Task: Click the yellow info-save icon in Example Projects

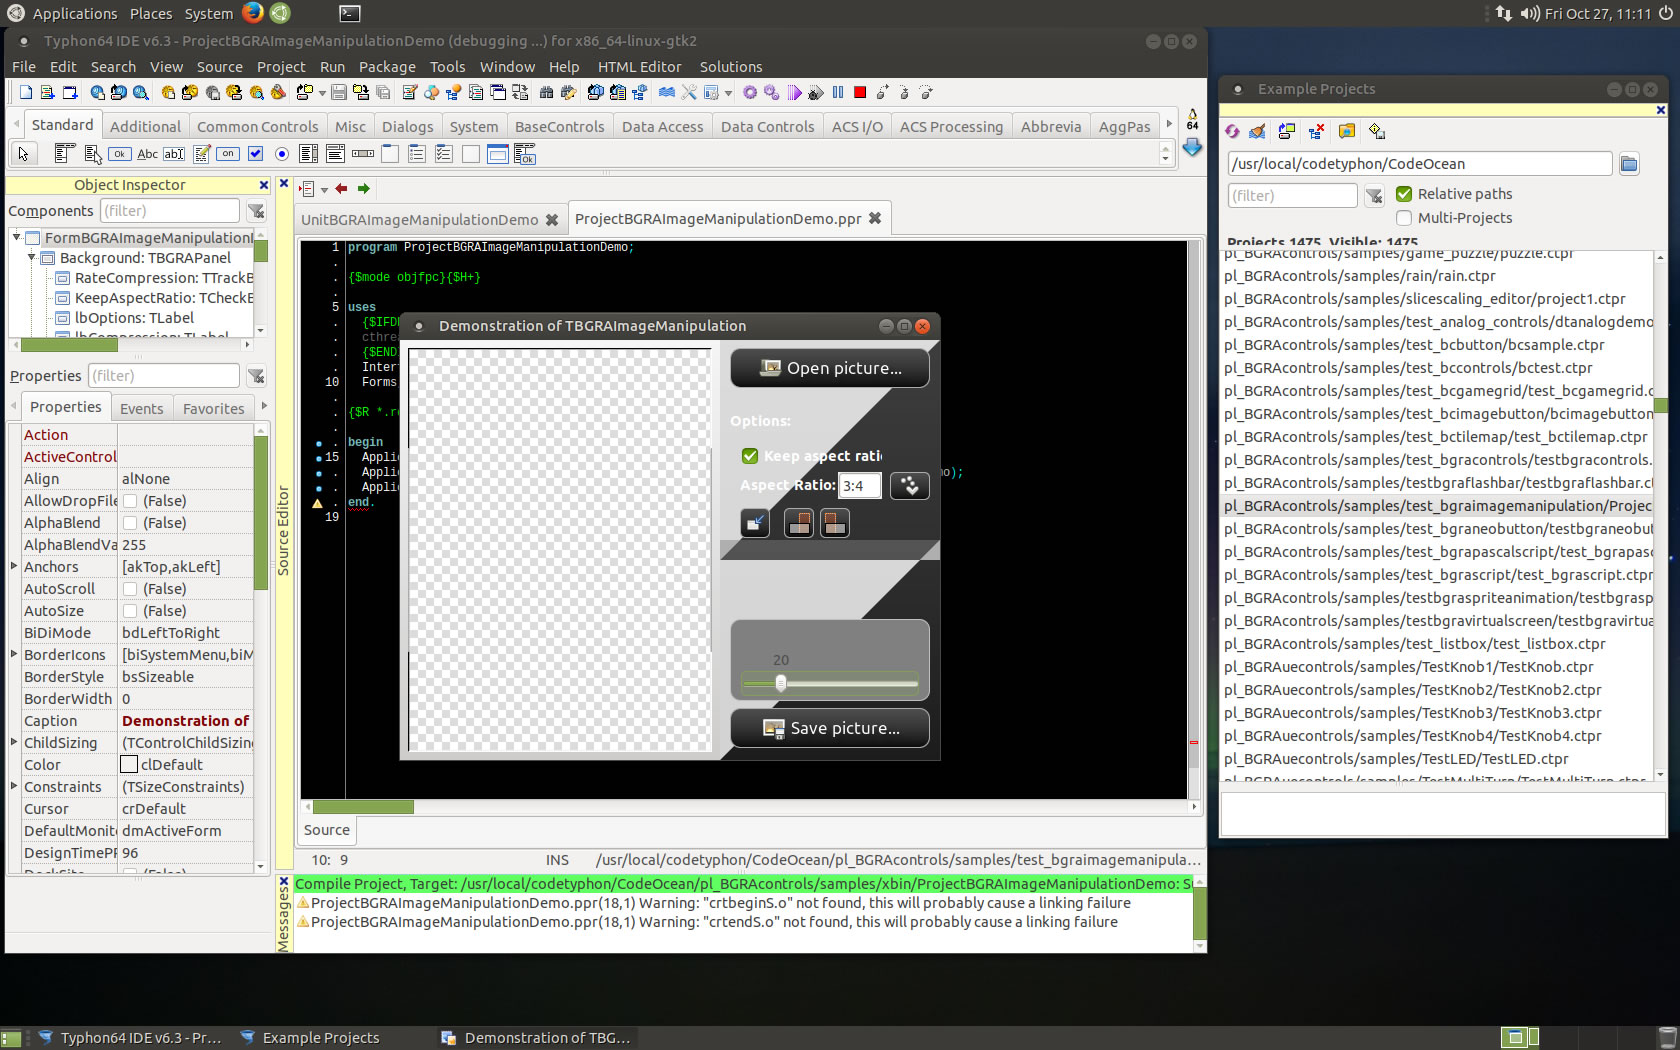Action: [x=1376, y=131]
